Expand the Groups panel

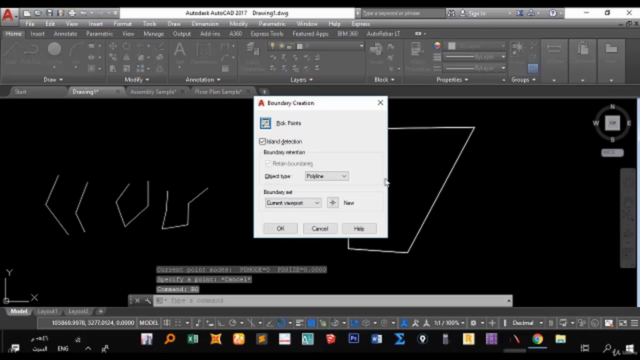coord(523,80)
